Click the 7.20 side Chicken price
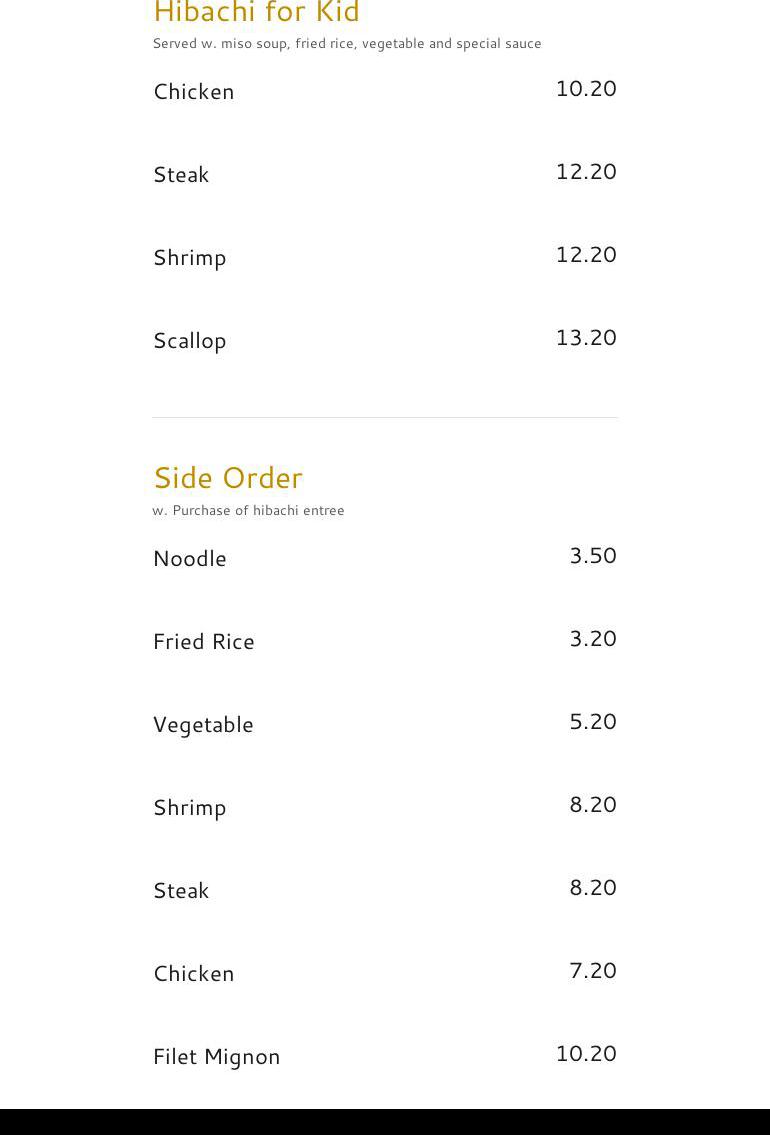Screen dimensions: 770x1135 coord(592,970)
